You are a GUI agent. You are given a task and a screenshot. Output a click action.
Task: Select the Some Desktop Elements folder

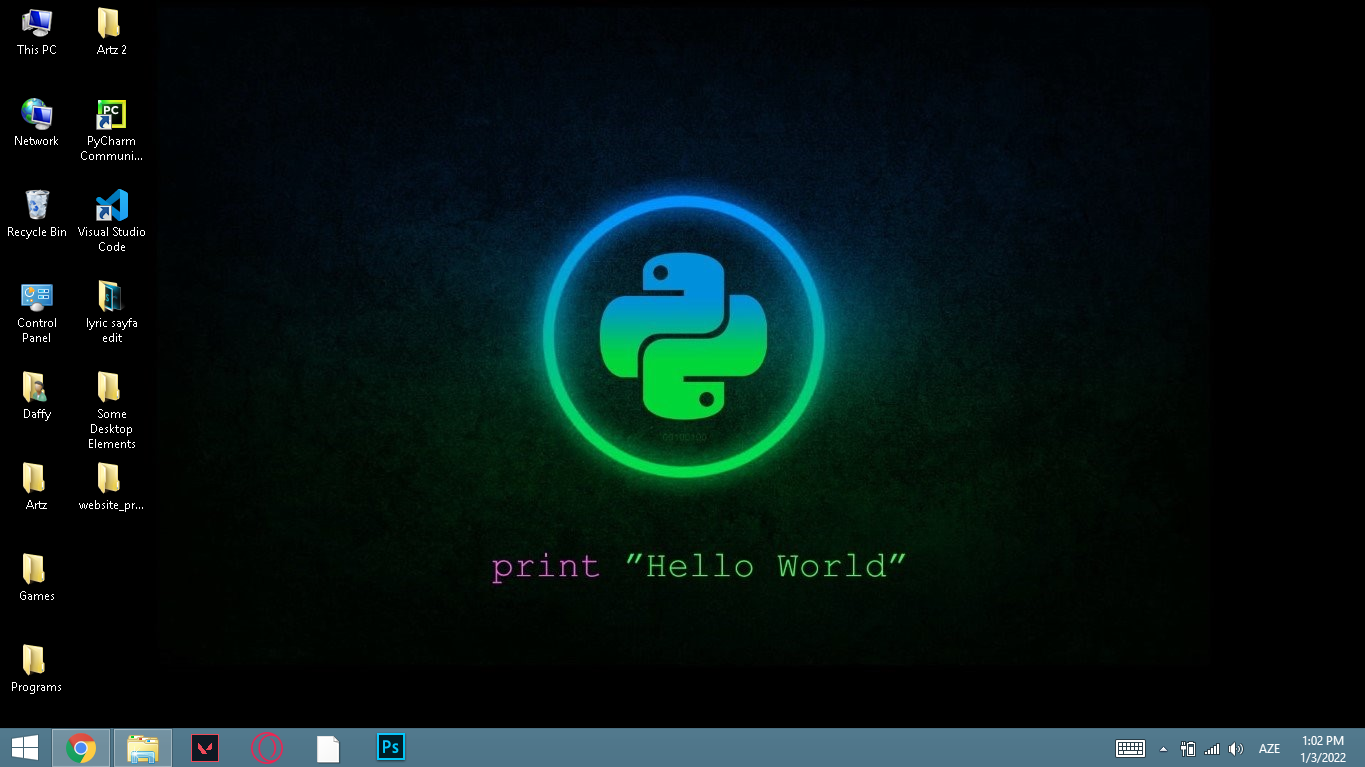[x=111, y=411]
